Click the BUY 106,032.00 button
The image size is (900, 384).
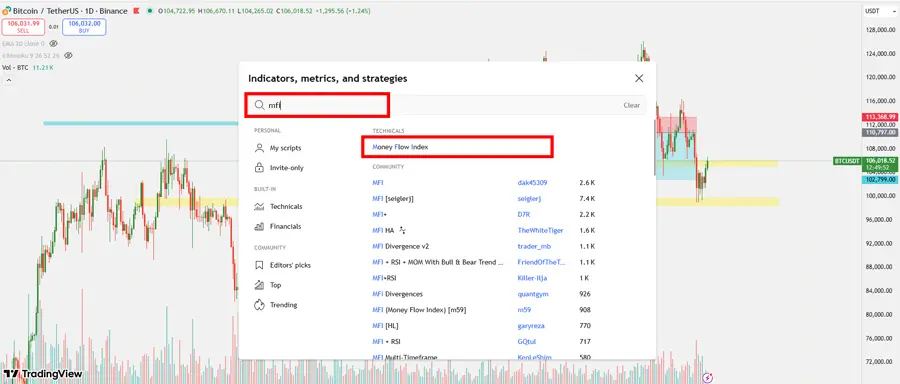84,27
